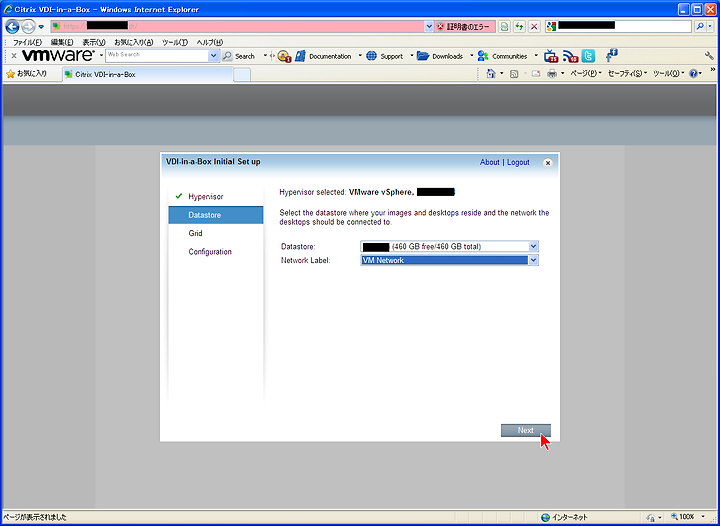Click the Facebook icon on VMware toolbar
Viewport: 720px width, 526px height.
(x=611, y=56)
